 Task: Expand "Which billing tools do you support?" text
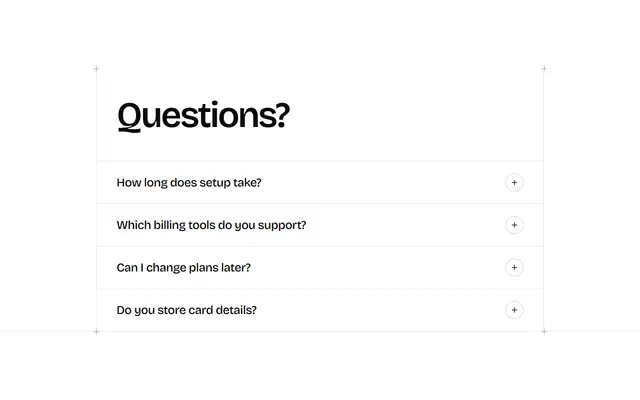pos(211,225)
